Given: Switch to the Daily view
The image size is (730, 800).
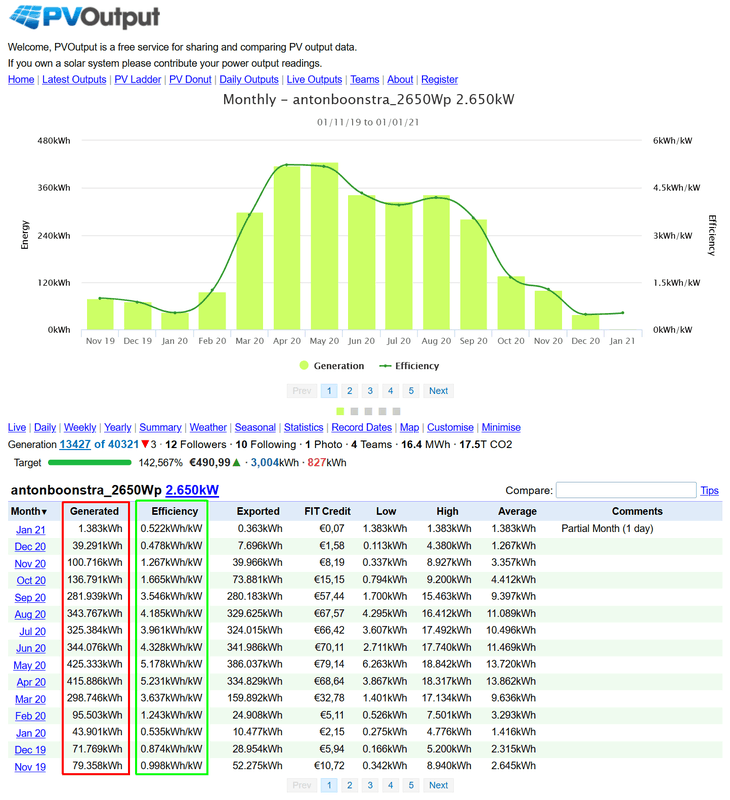Looking at the screenshot, I should click(x=45, y=428).
